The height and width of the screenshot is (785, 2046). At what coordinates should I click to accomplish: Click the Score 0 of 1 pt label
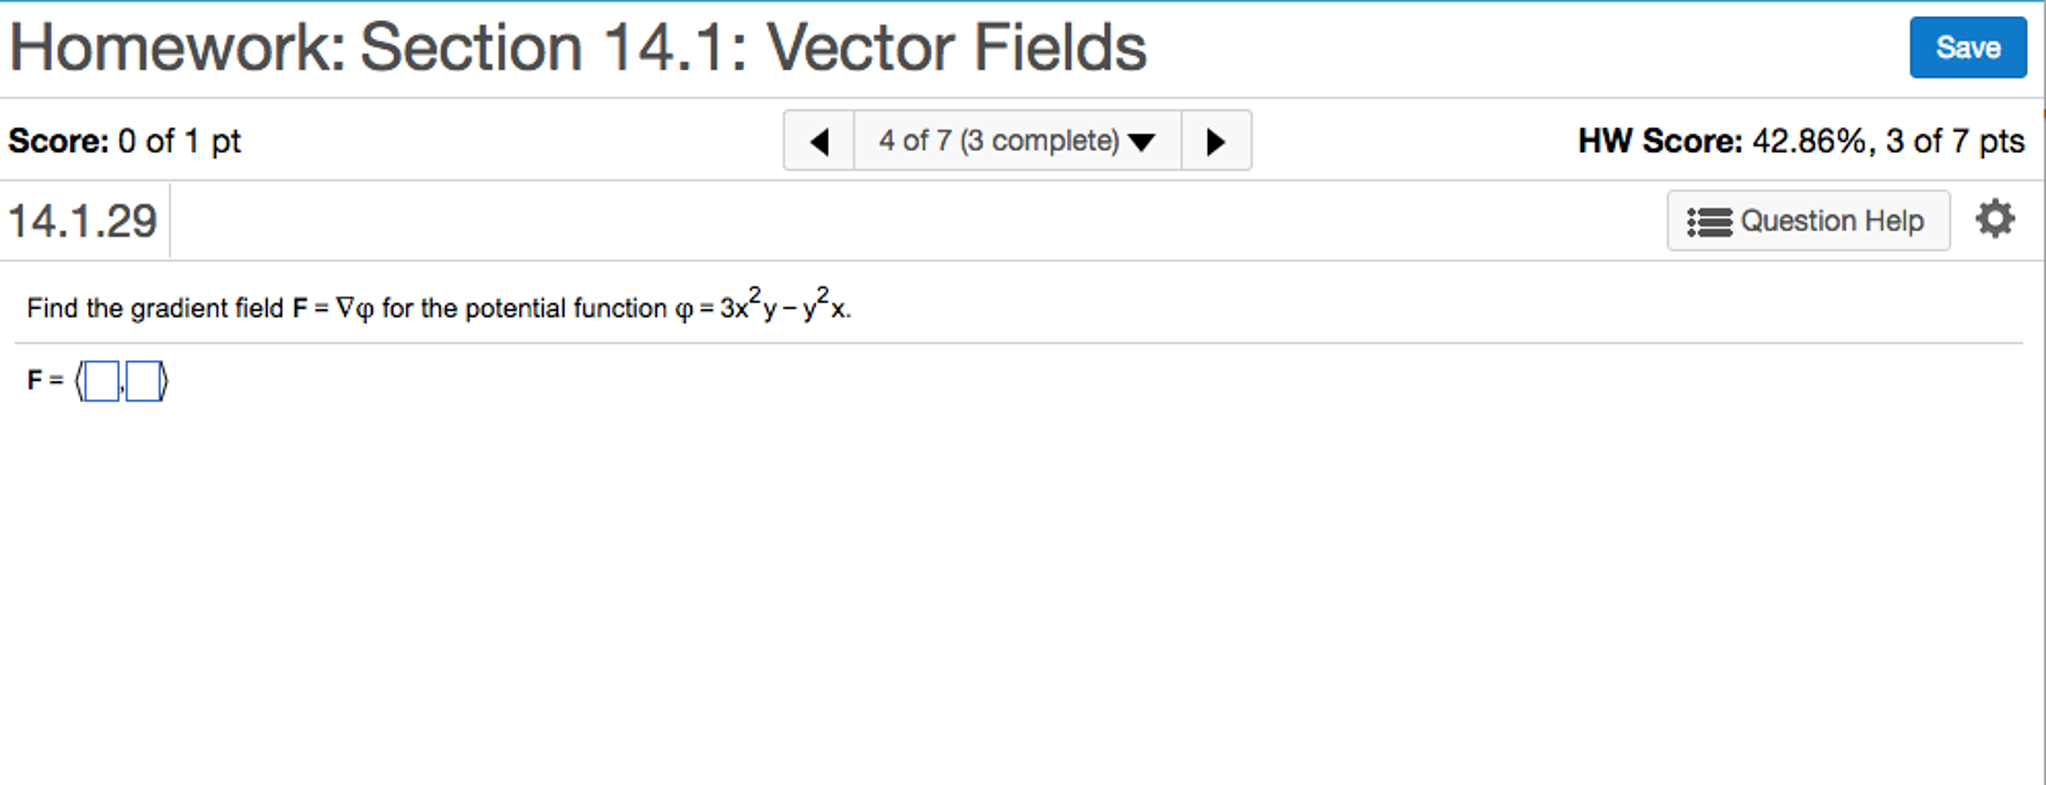pyautogui.click(x=124, y=141)
